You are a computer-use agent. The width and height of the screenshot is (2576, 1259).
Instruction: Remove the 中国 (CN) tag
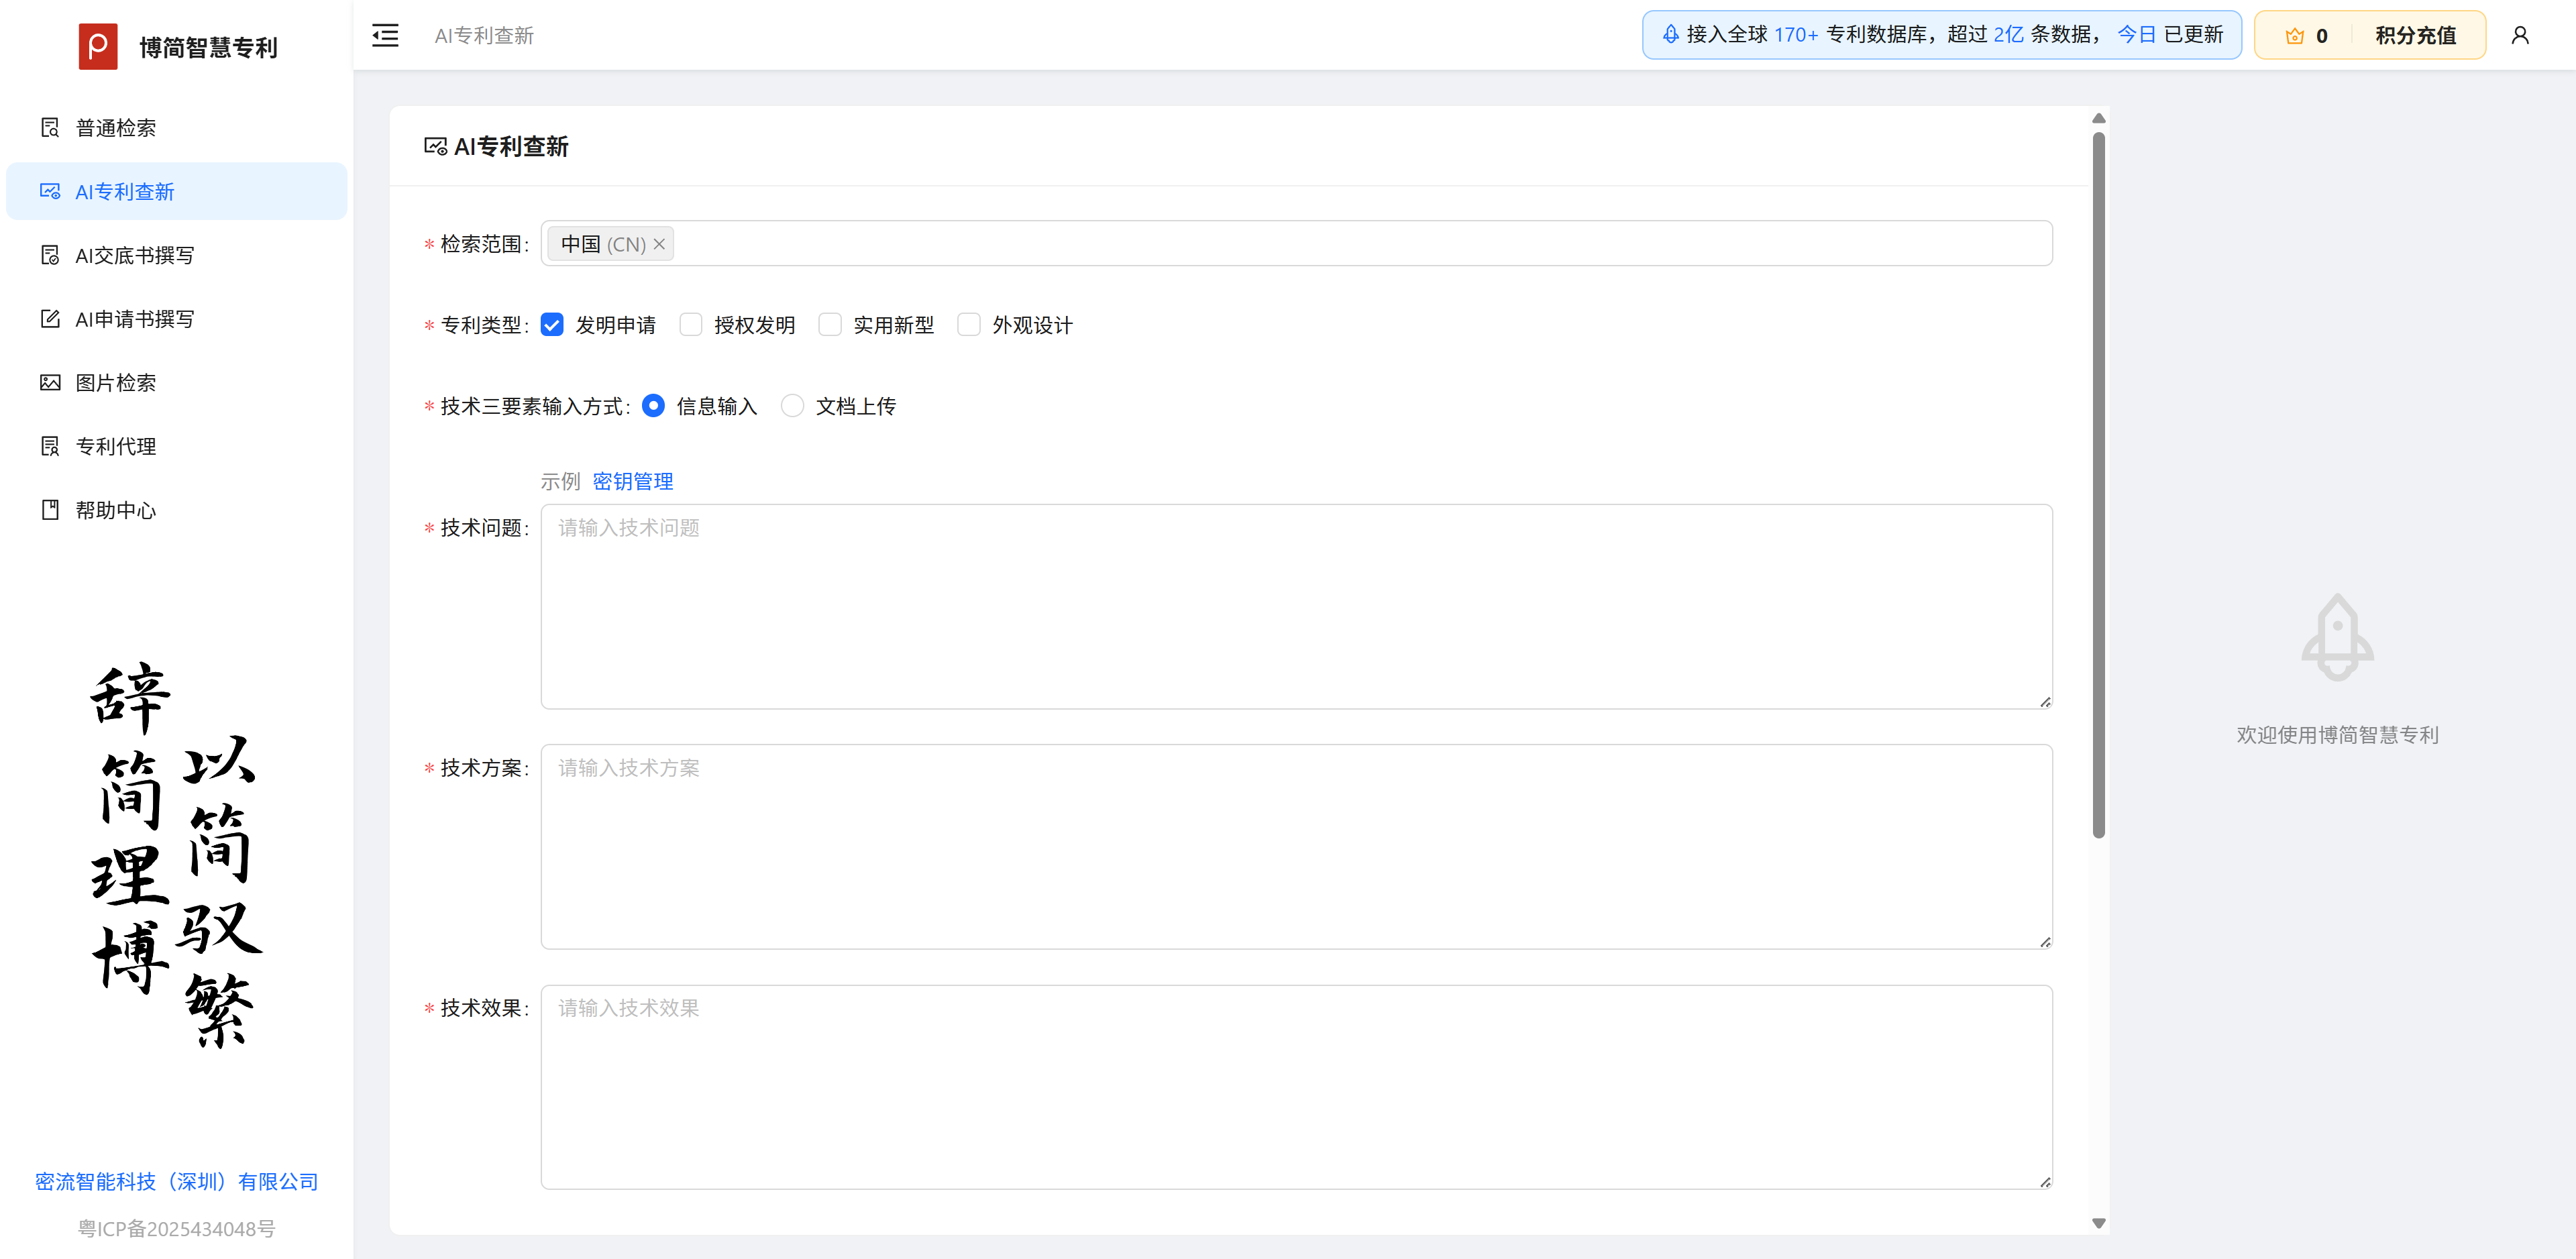click(x=659, y=245)
